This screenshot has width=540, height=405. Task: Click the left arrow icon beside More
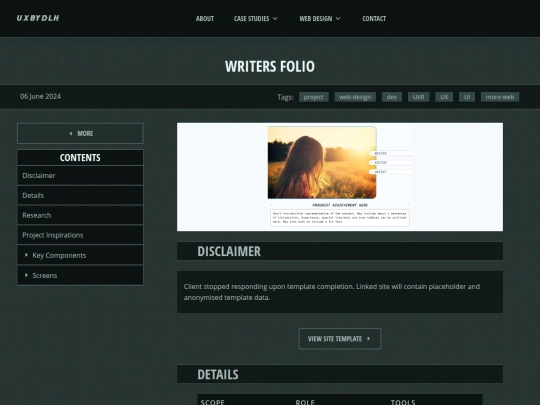(71, 133)
